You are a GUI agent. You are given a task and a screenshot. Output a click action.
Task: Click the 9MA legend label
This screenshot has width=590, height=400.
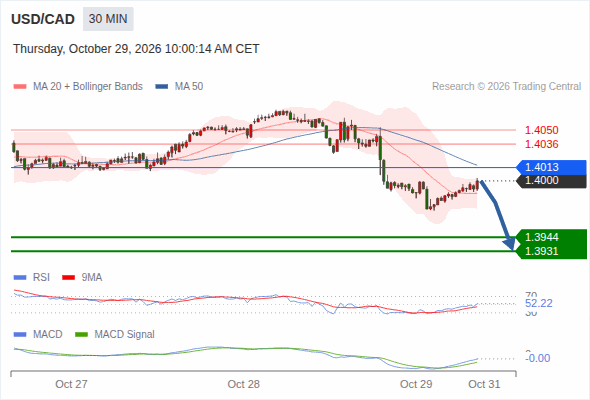(x=92, y=278)
